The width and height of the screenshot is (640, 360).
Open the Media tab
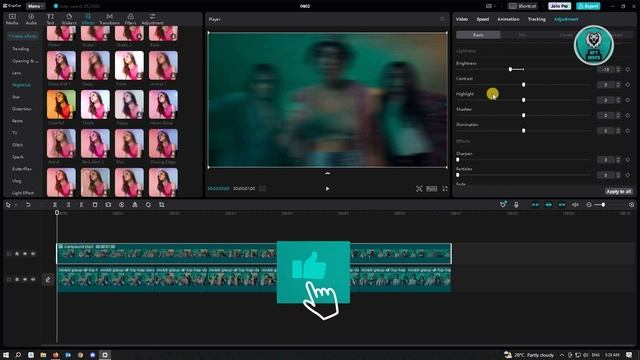point(12,19)
